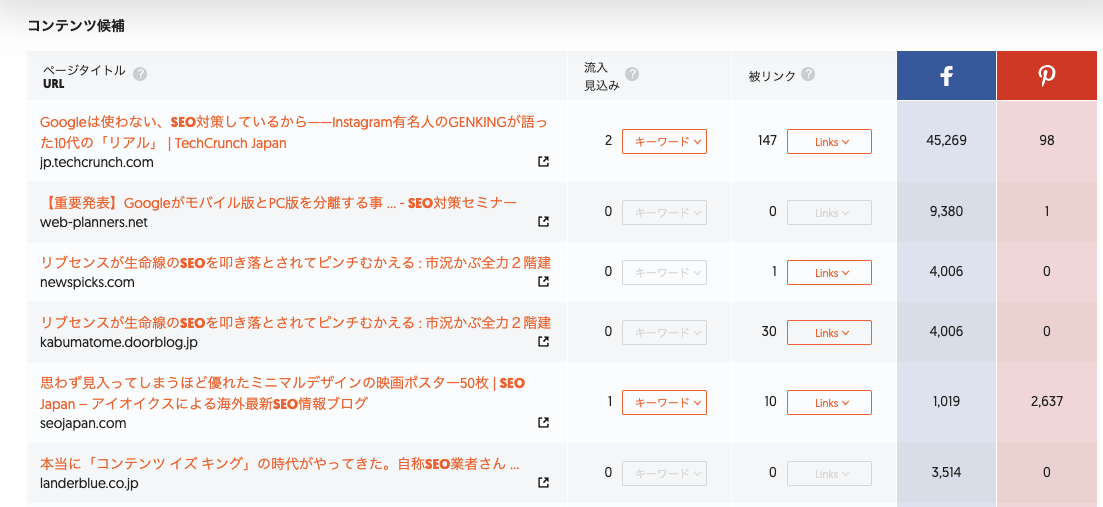Screen dimensions: 1103x507
Task: Click help icon next to 被リンク header
Action: 808,74
